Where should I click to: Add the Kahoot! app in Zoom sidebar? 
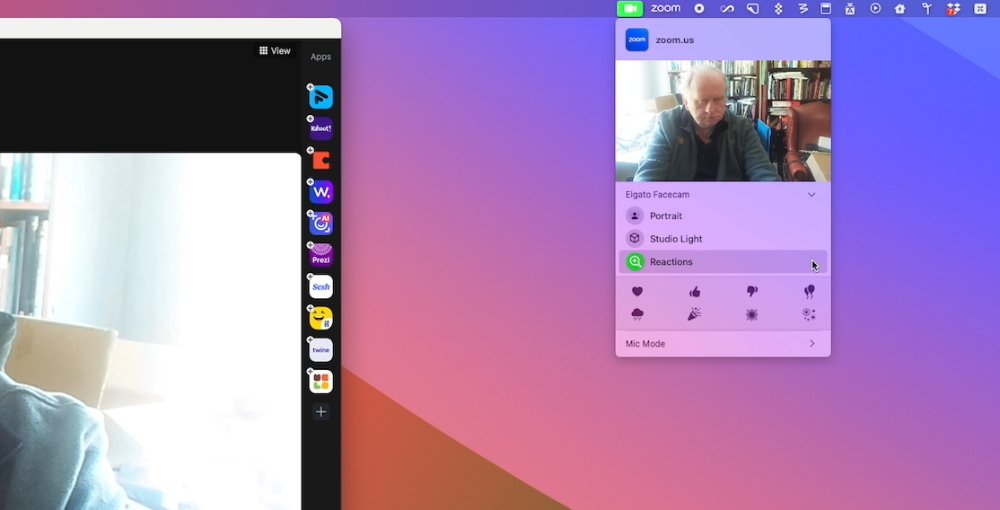pyautogui.click(x=321, y=128)
